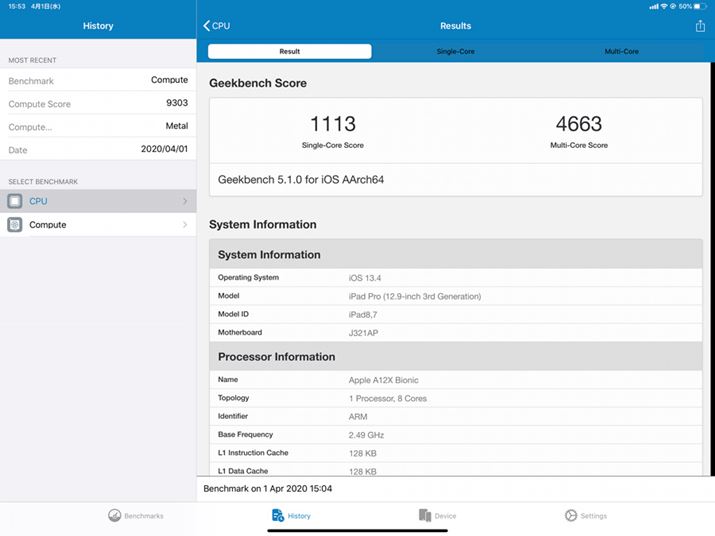Switch to the Multi-Core segment
Image resolution: width=715 pixels, height=536 pixels.
coord(621,51)
